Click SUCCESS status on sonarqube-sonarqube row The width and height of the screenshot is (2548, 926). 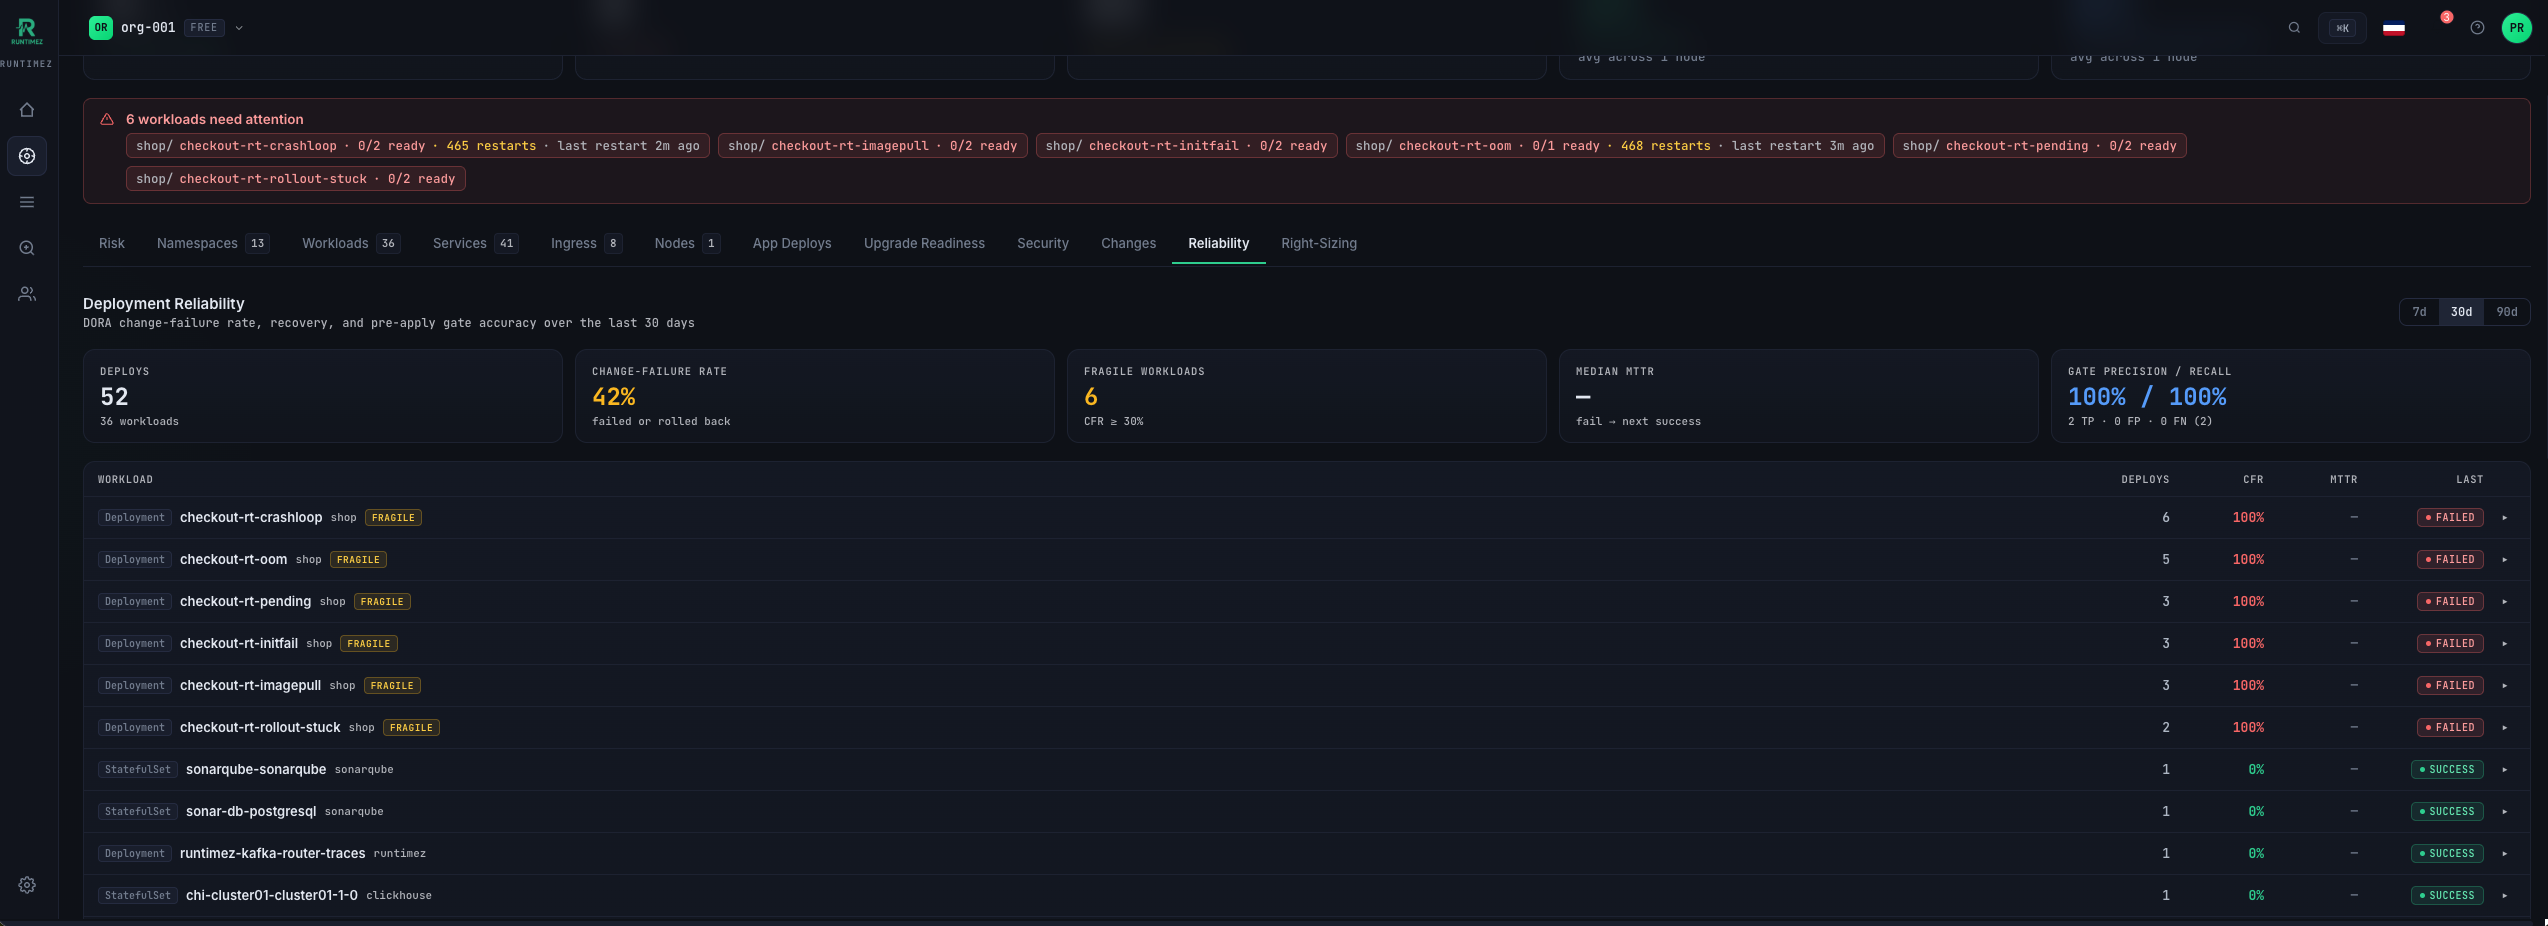pyautogui.click(x=2447, y=770)
